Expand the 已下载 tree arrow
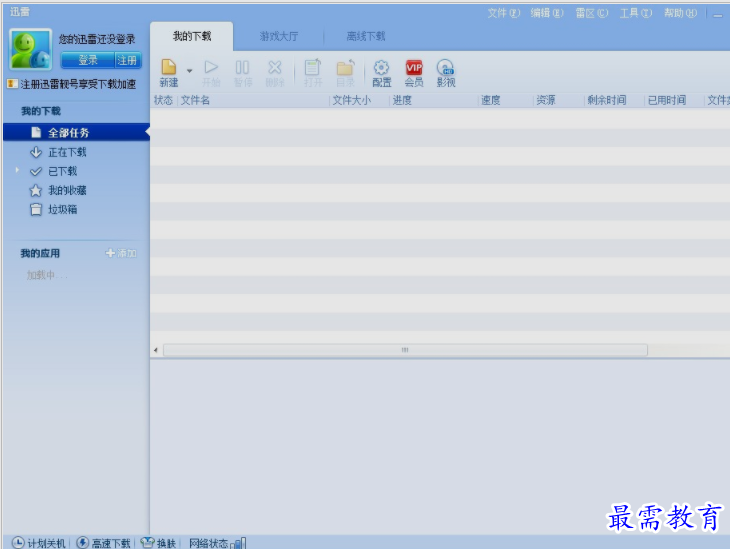730x549 pixels. 17,170
